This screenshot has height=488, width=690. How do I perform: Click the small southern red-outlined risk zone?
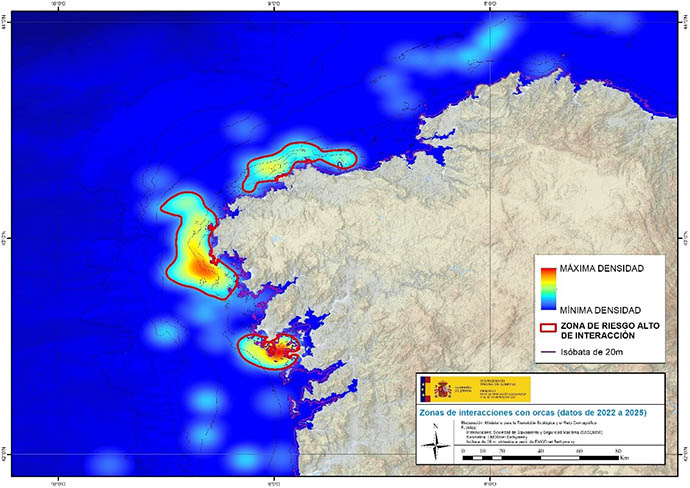270,348
